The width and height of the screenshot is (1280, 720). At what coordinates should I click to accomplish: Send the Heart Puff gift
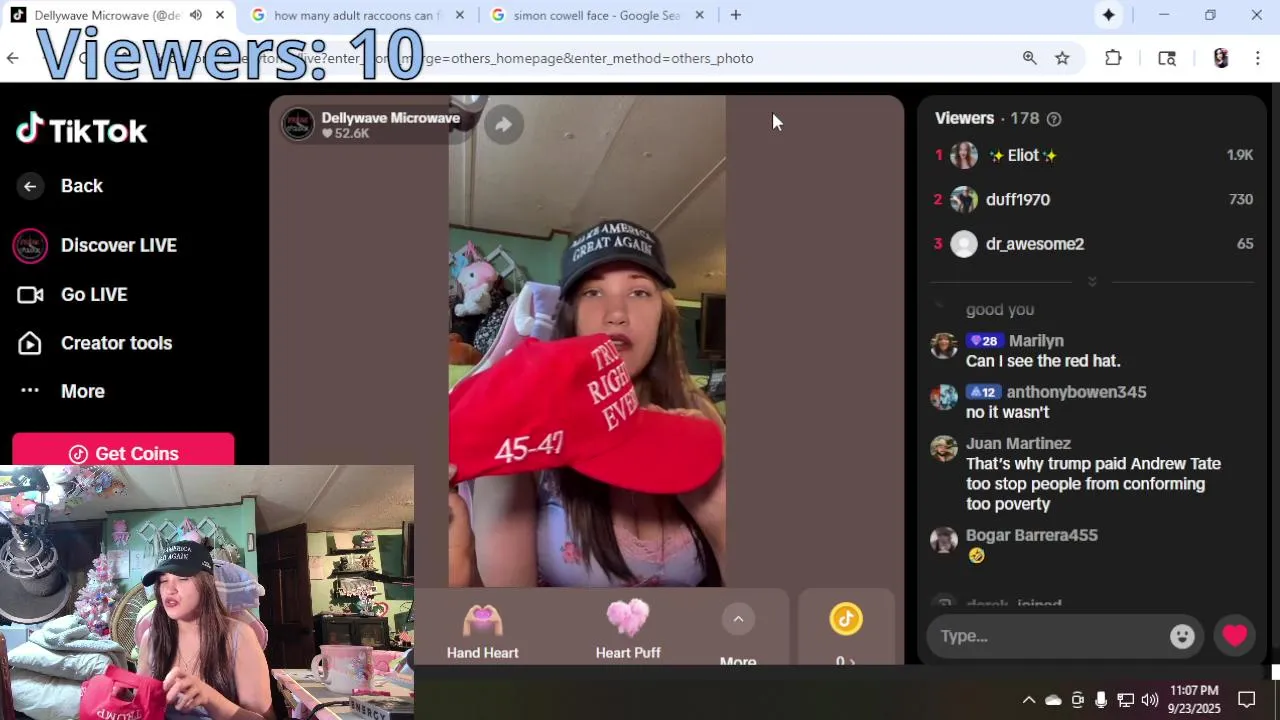tap(628, 632)
